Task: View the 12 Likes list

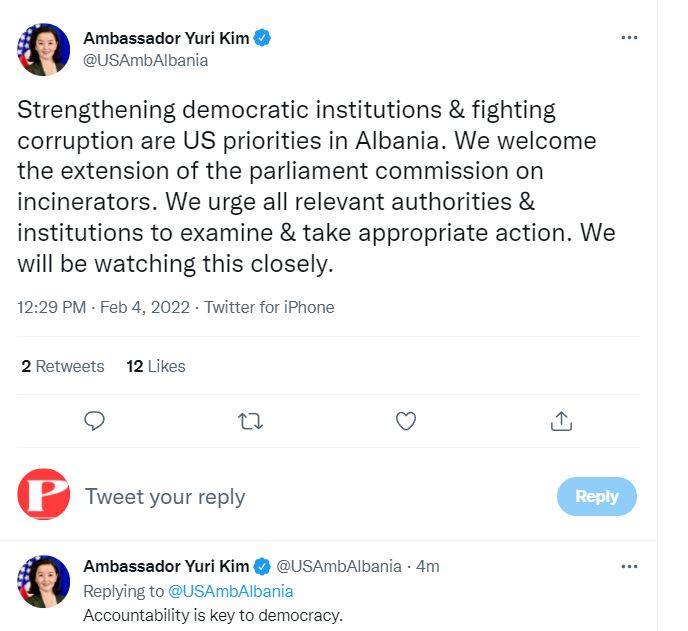Action: (x=156, y=366)
